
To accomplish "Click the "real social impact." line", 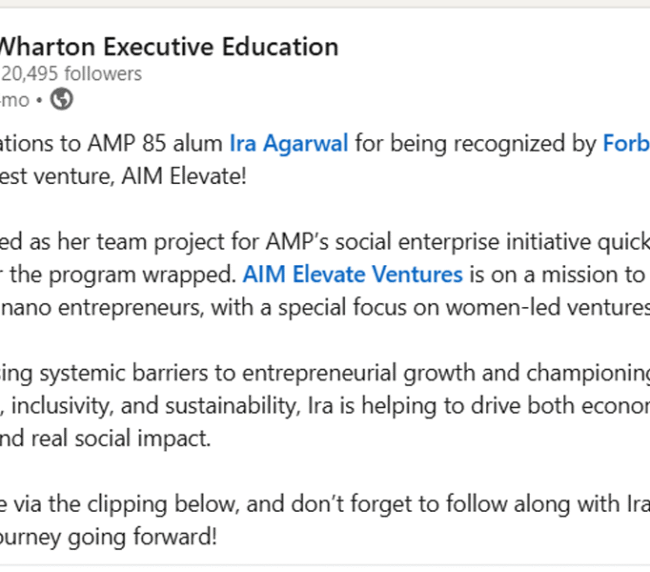I will point(106,439).
